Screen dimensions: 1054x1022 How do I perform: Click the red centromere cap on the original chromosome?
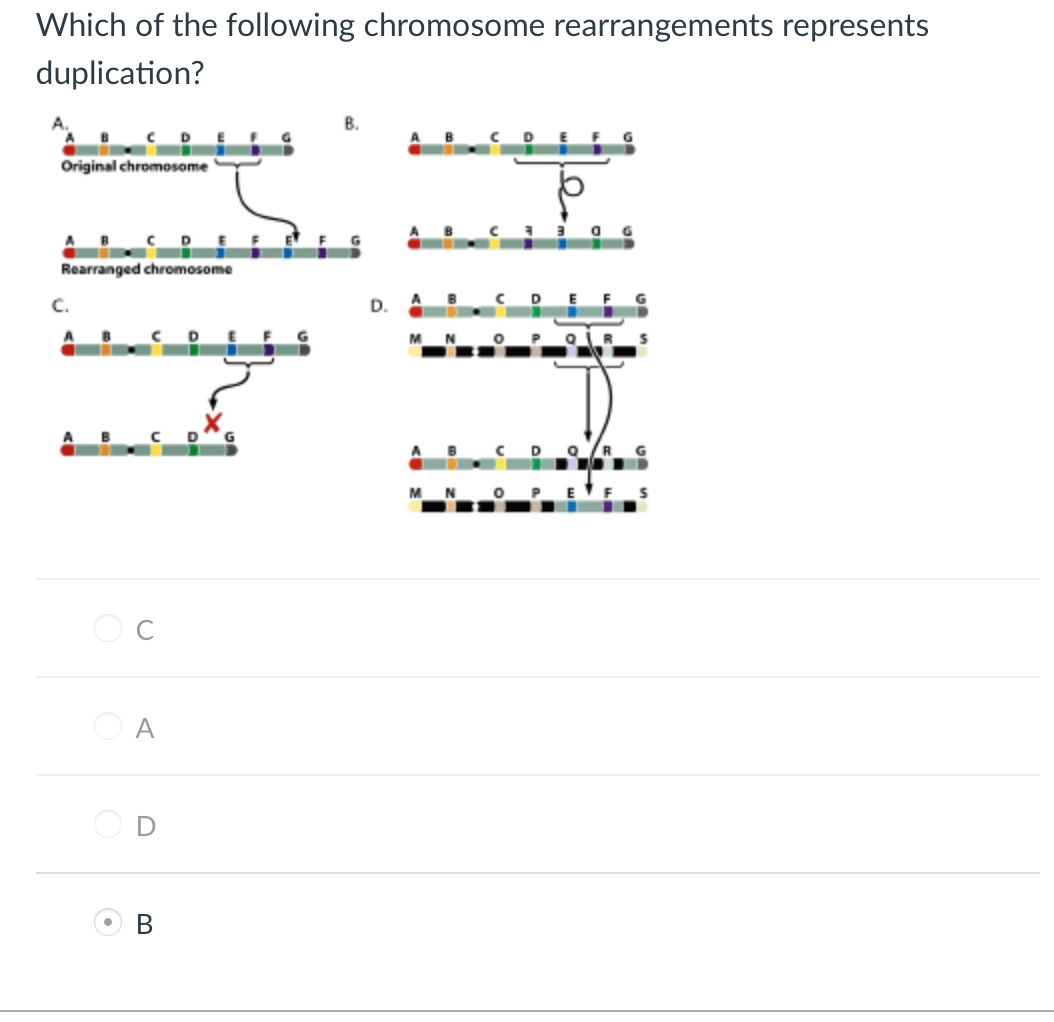tap(69, 148)
